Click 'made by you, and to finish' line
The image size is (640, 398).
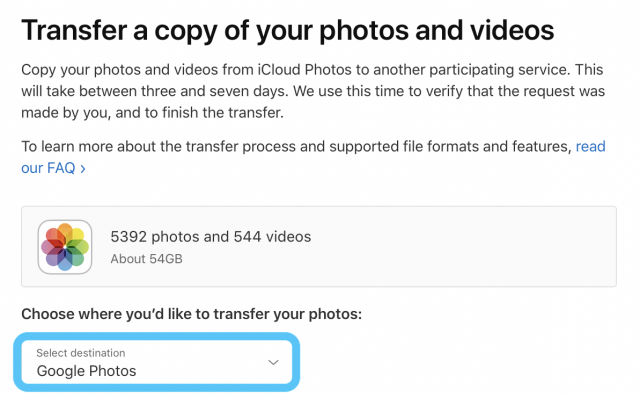click(152, 113)
